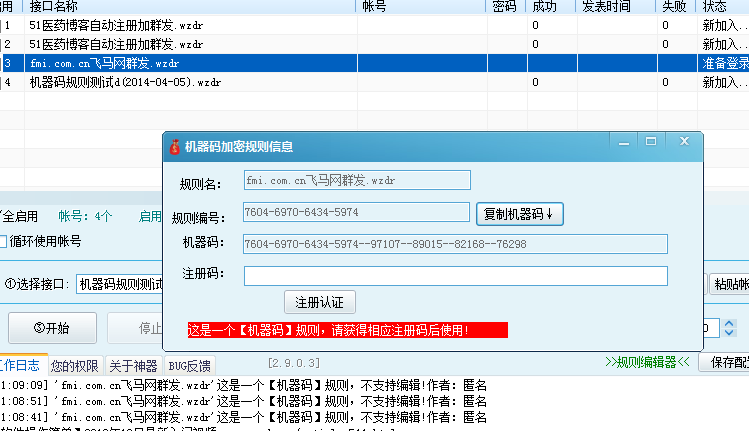Click the 成功 column header
Image resolution: width=749 pixels, height=431 pixels.
pos(552,6)
